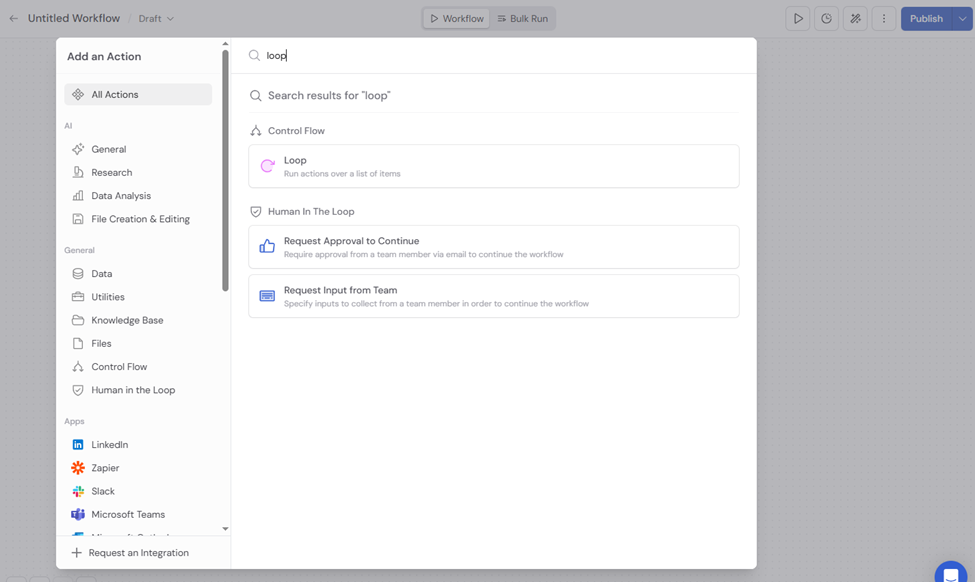
Task: Click the Publish button
Action: pos(926,19)
